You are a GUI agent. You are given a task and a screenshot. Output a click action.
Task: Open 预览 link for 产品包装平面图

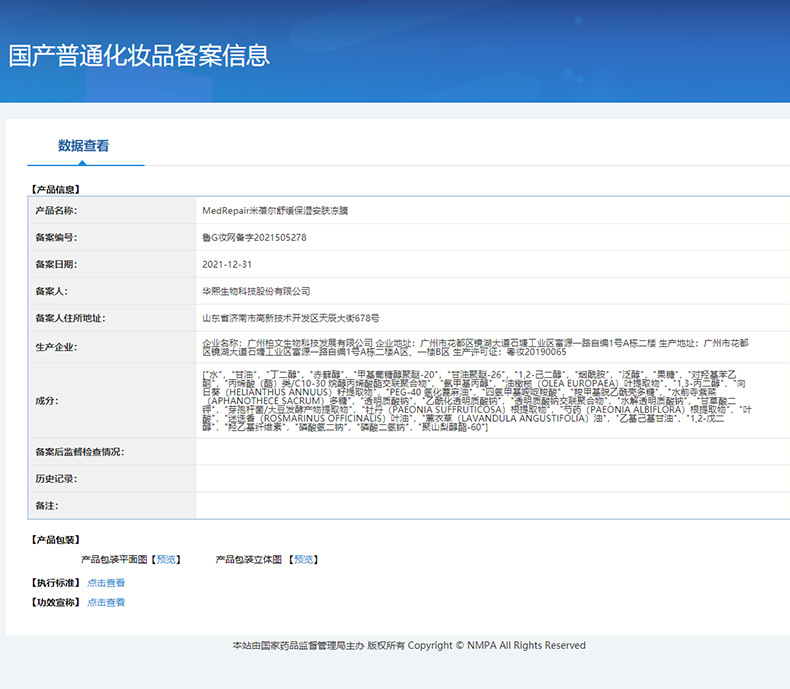[166, 559]
